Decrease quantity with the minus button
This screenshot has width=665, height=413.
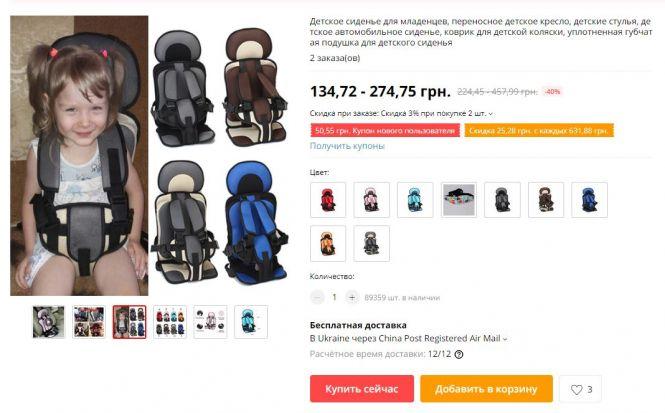coord(317,297)
